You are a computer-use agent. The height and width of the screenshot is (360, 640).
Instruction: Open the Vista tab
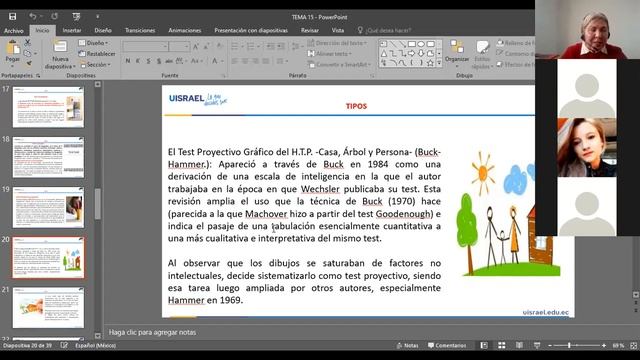(x=338, y=31)
